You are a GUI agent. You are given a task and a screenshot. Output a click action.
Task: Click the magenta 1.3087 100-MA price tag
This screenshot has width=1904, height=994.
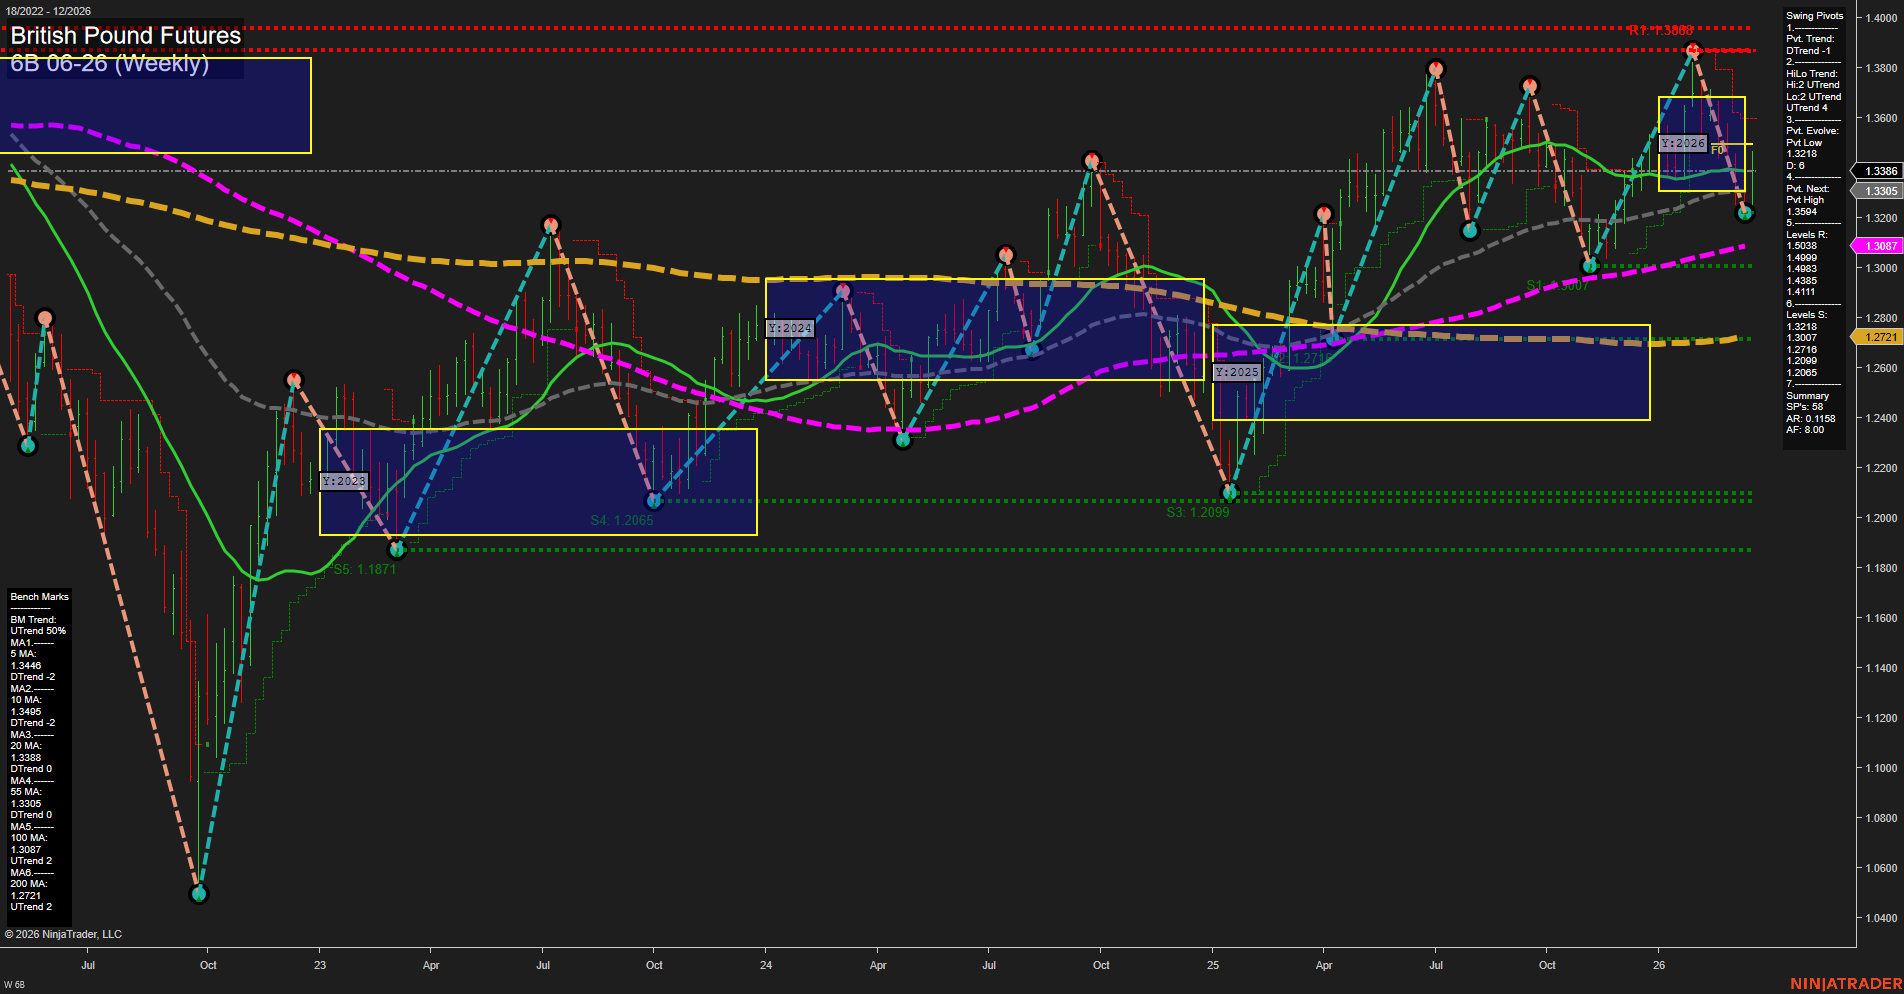click(x=1879, y=245)
